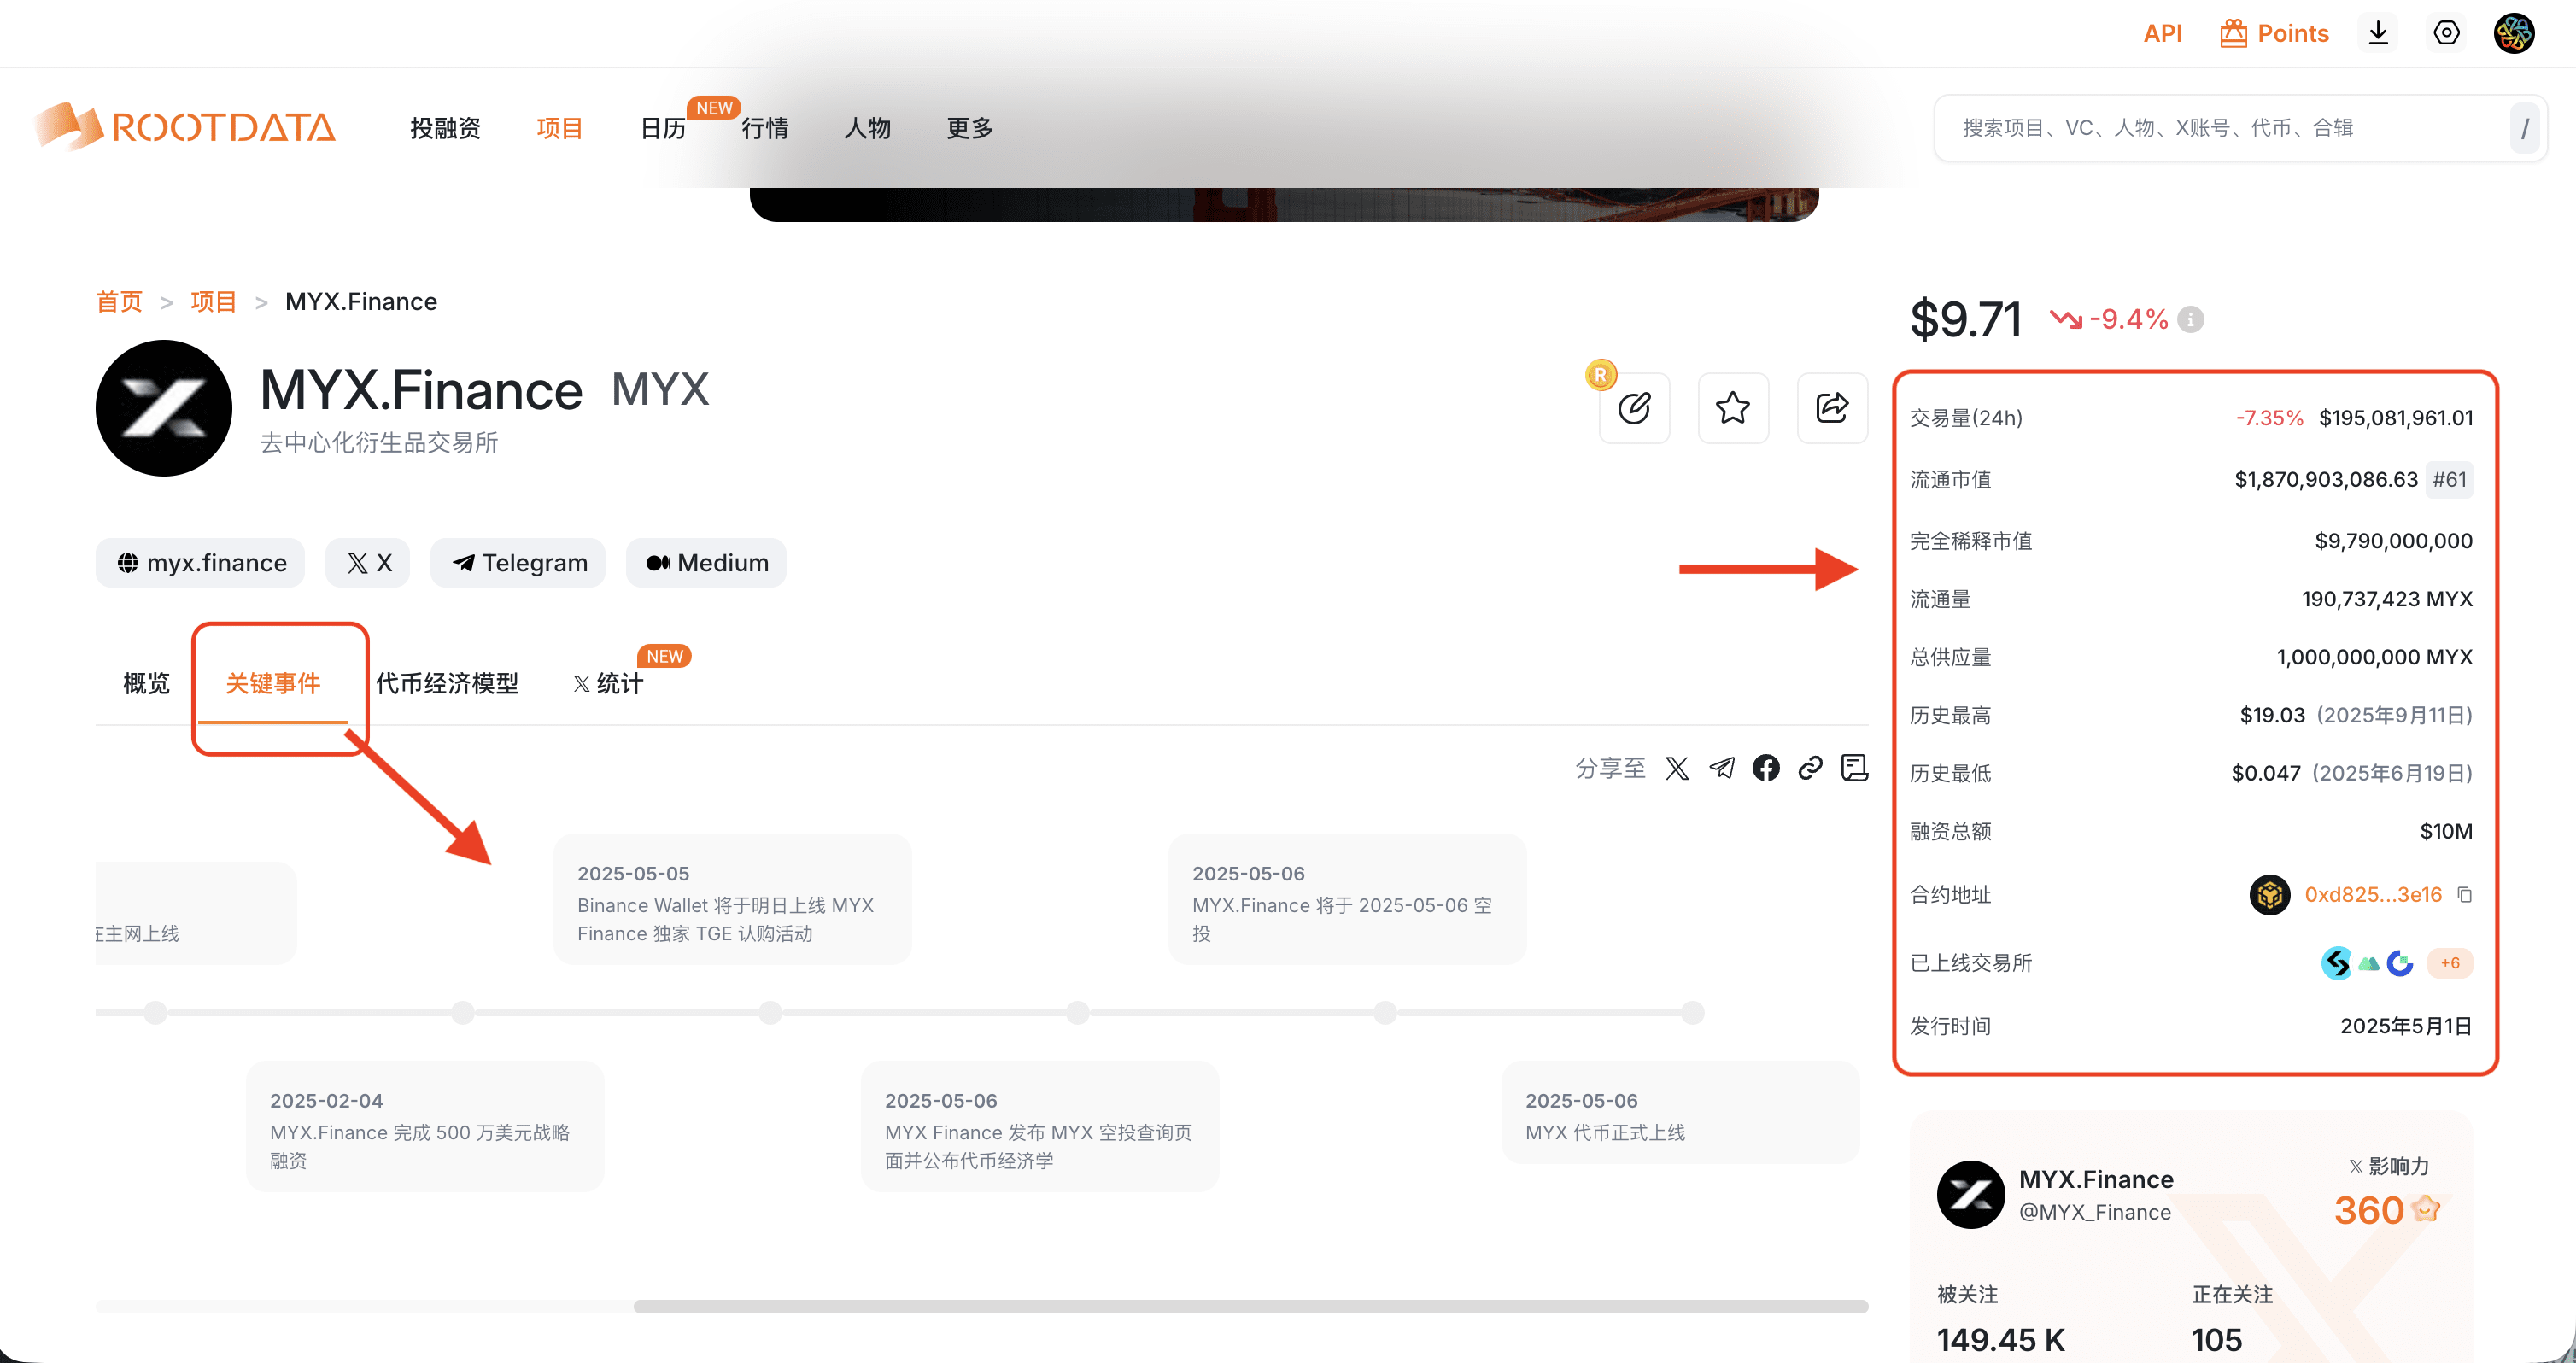Image resolution: width=2576 pixels, height=1363 pixels.
Task: Copy contract address with the copy icon
Action: (2465, 895)
